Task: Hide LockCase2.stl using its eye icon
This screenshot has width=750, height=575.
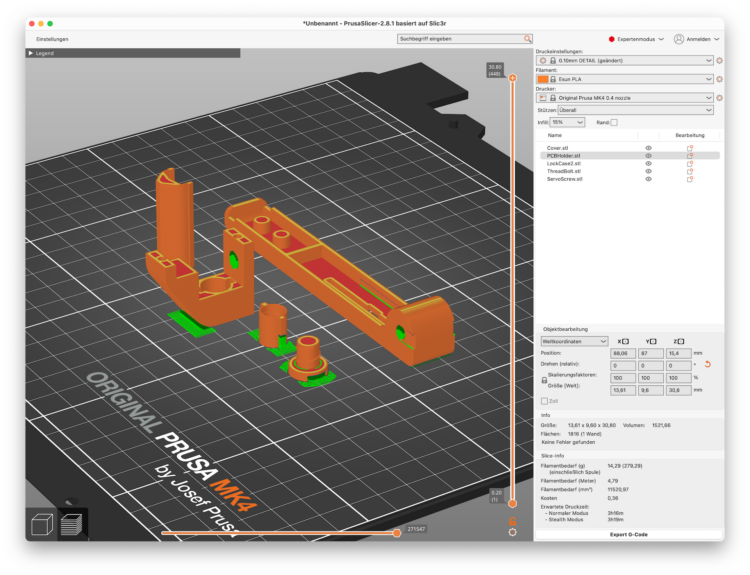Action: pyautogui.click(x=648, y=163)
